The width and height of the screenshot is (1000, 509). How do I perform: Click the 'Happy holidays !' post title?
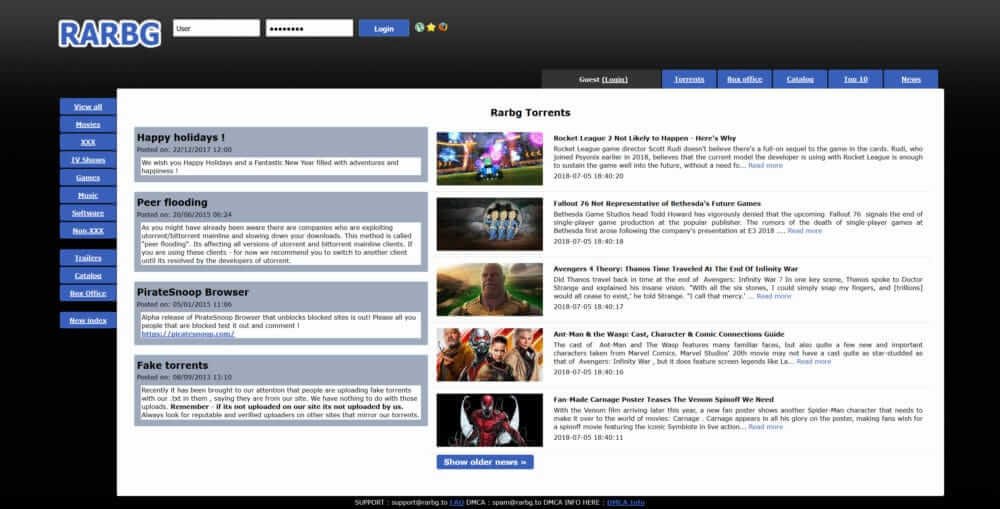(x=180, y=137)
